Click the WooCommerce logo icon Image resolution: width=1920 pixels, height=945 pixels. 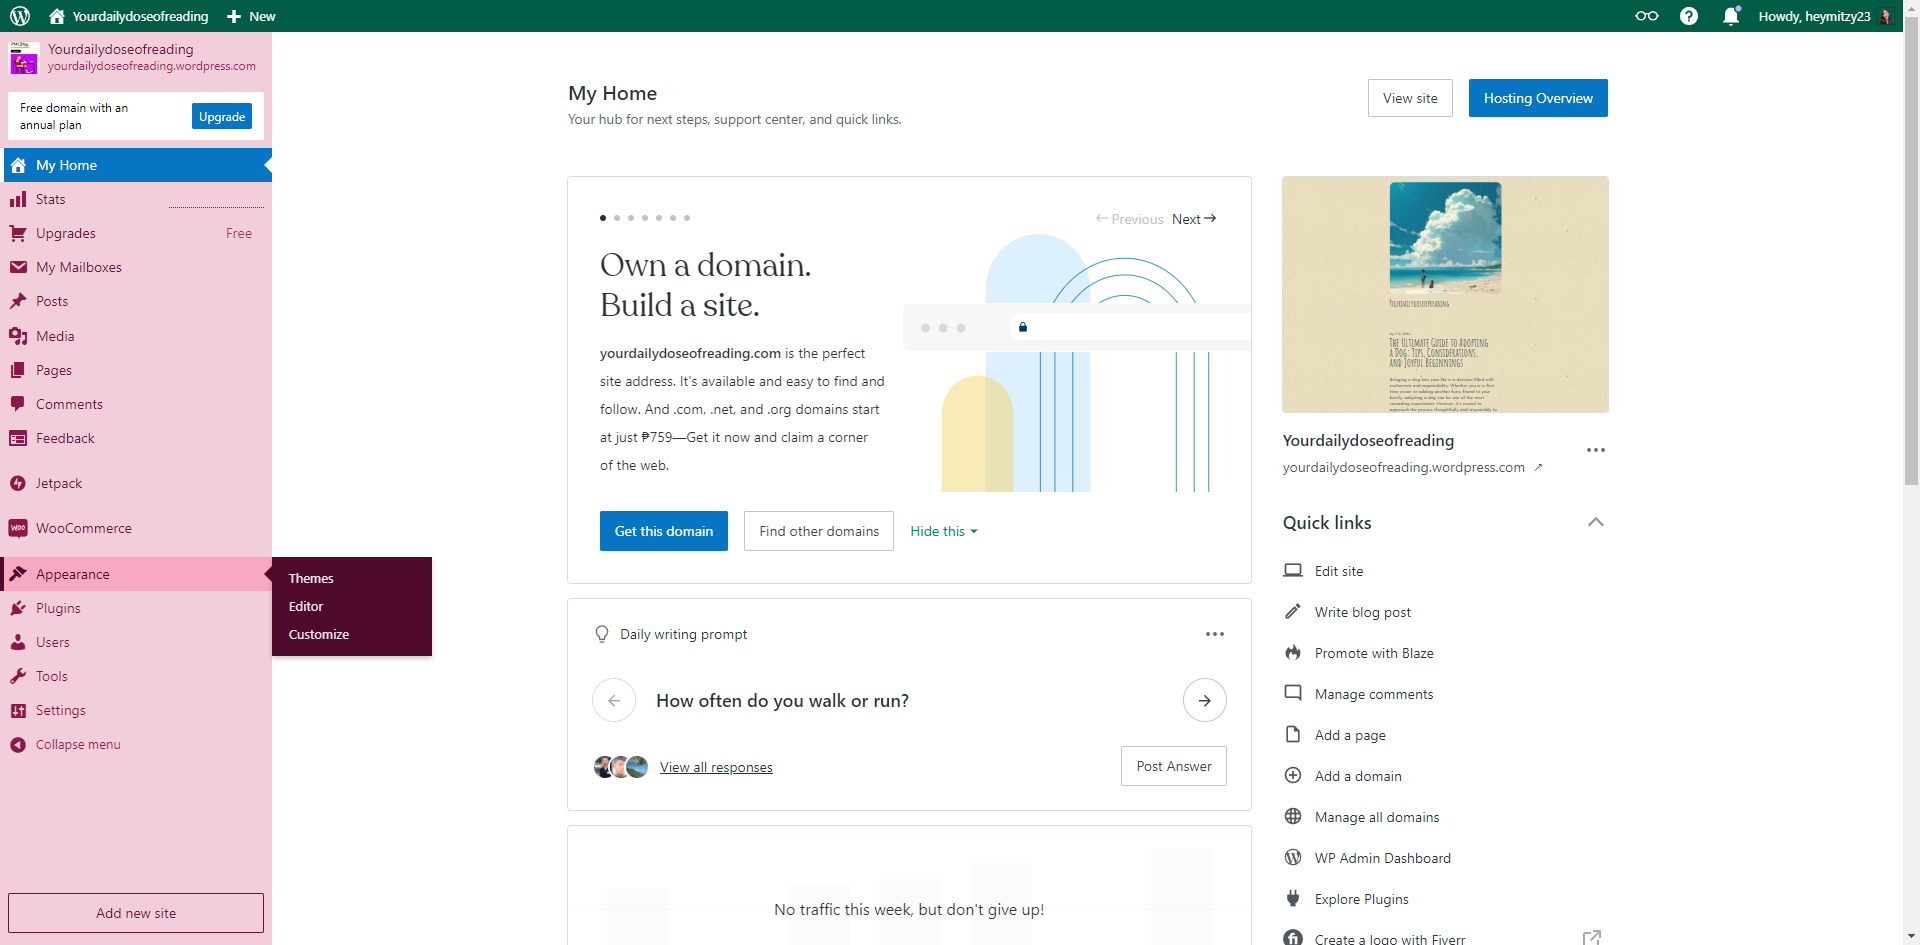click(x=18, y=528)
